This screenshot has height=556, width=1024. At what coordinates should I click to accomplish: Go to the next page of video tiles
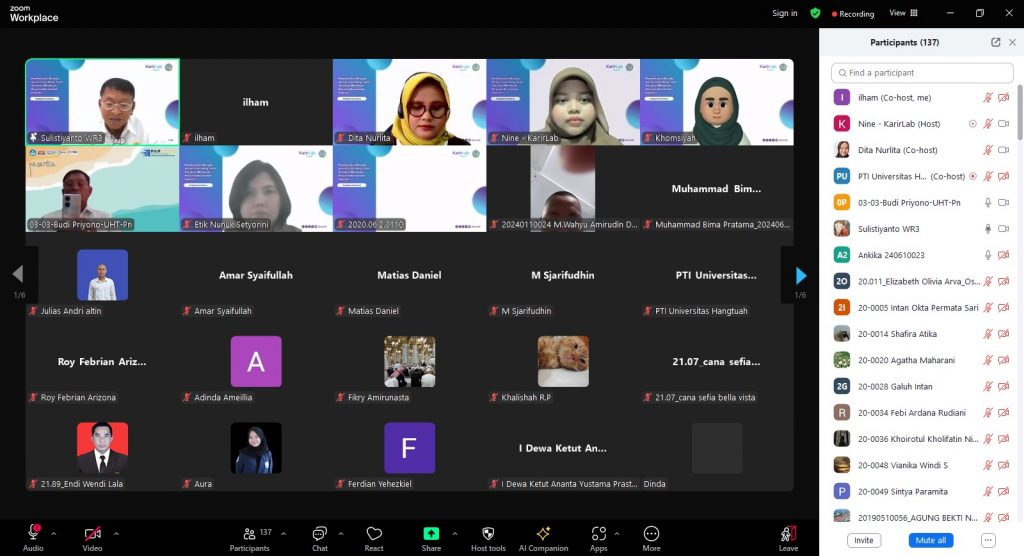(x=800, y=275)
